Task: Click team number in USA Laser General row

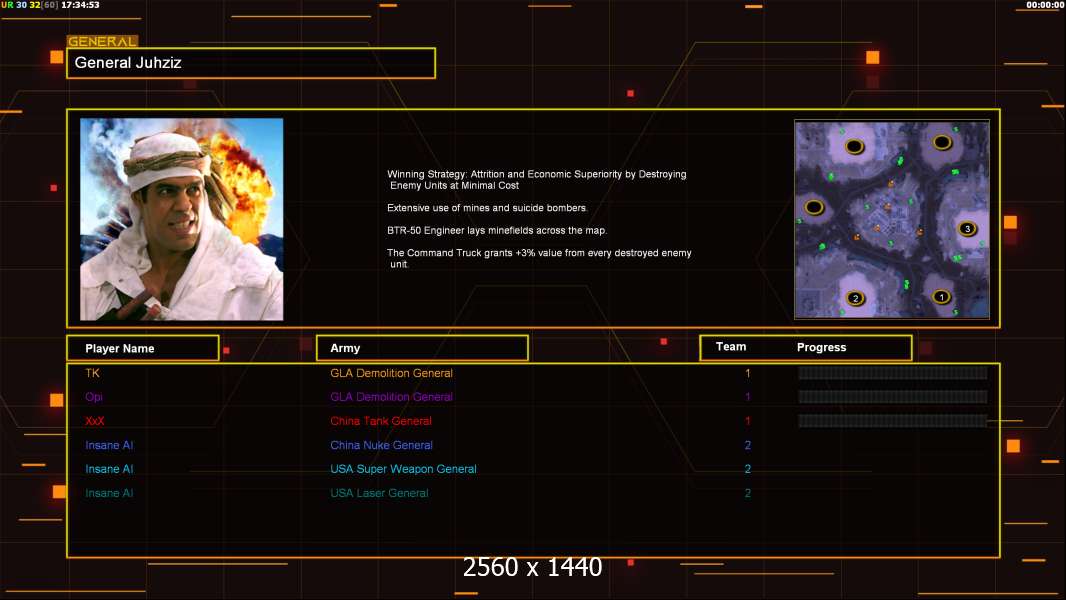Action: click(747, 493)
